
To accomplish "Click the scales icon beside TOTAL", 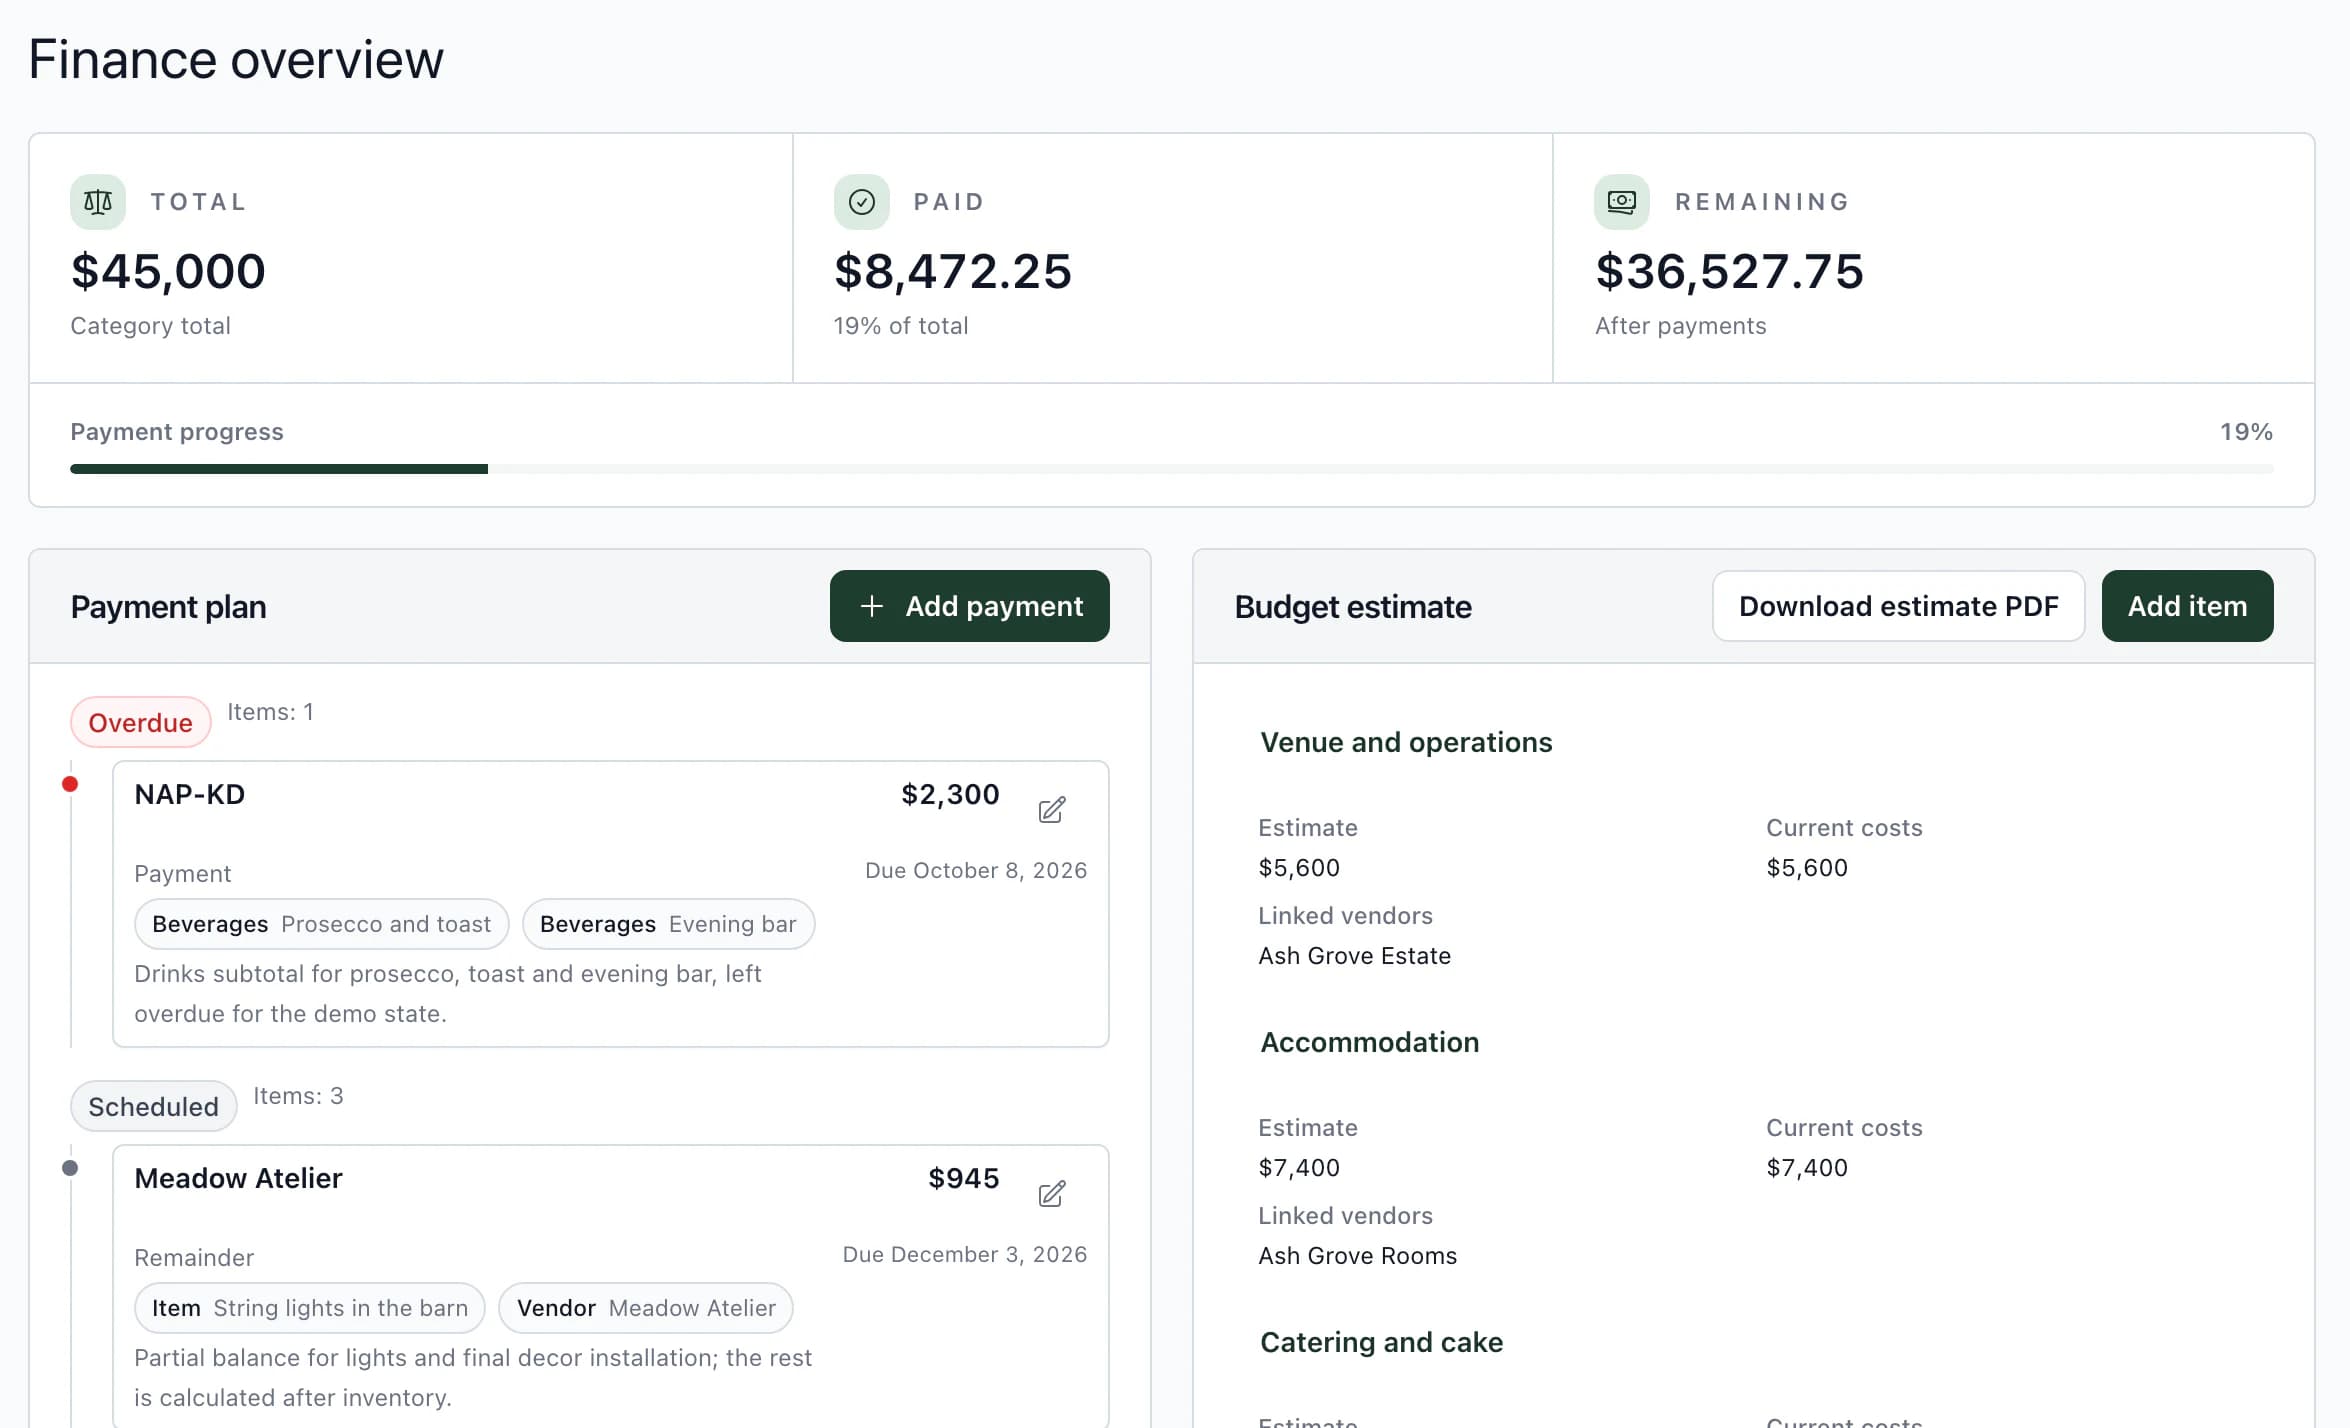I will 98,202.
